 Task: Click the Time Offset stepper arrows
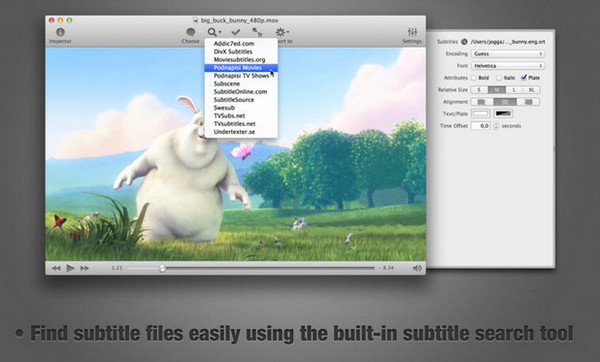tap(496, 126)
